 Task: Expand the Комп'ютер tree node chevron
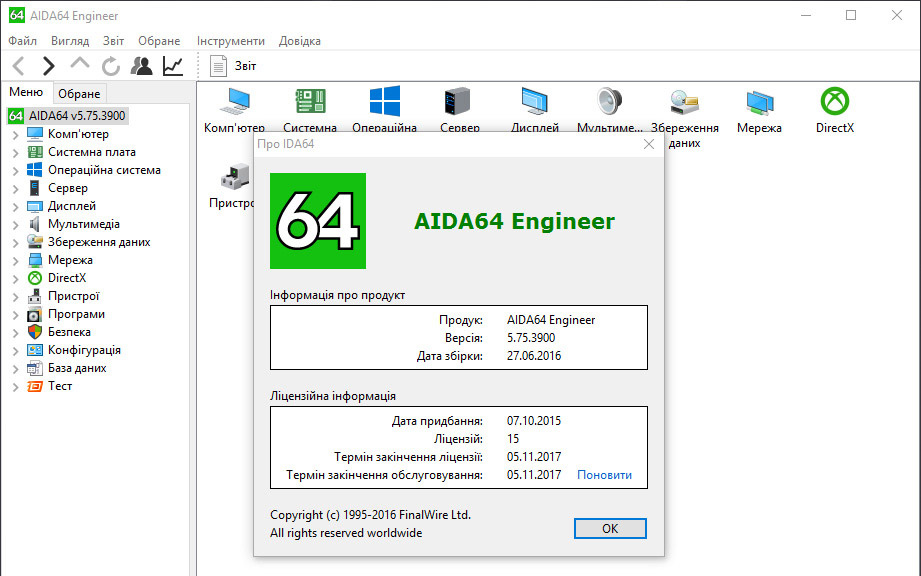click(x=16, y=135)
